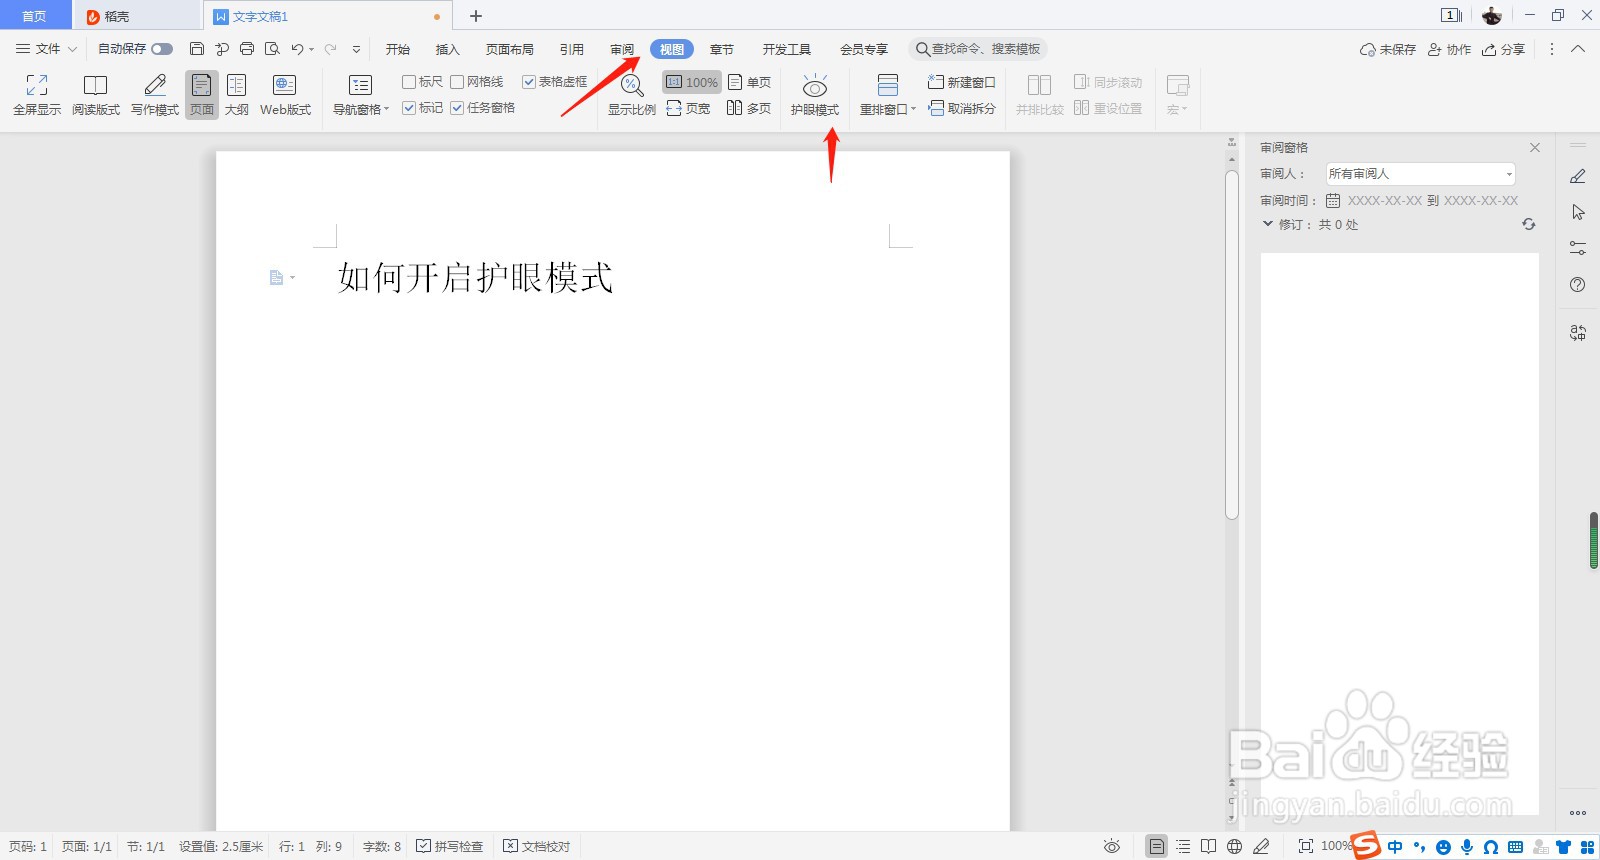Open the References ribbon tab

pos(572,49)
